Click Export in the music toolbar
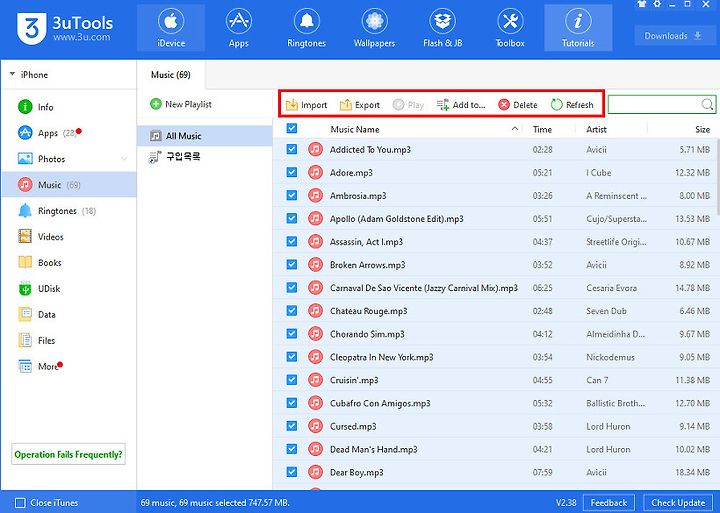 [360, 105]
